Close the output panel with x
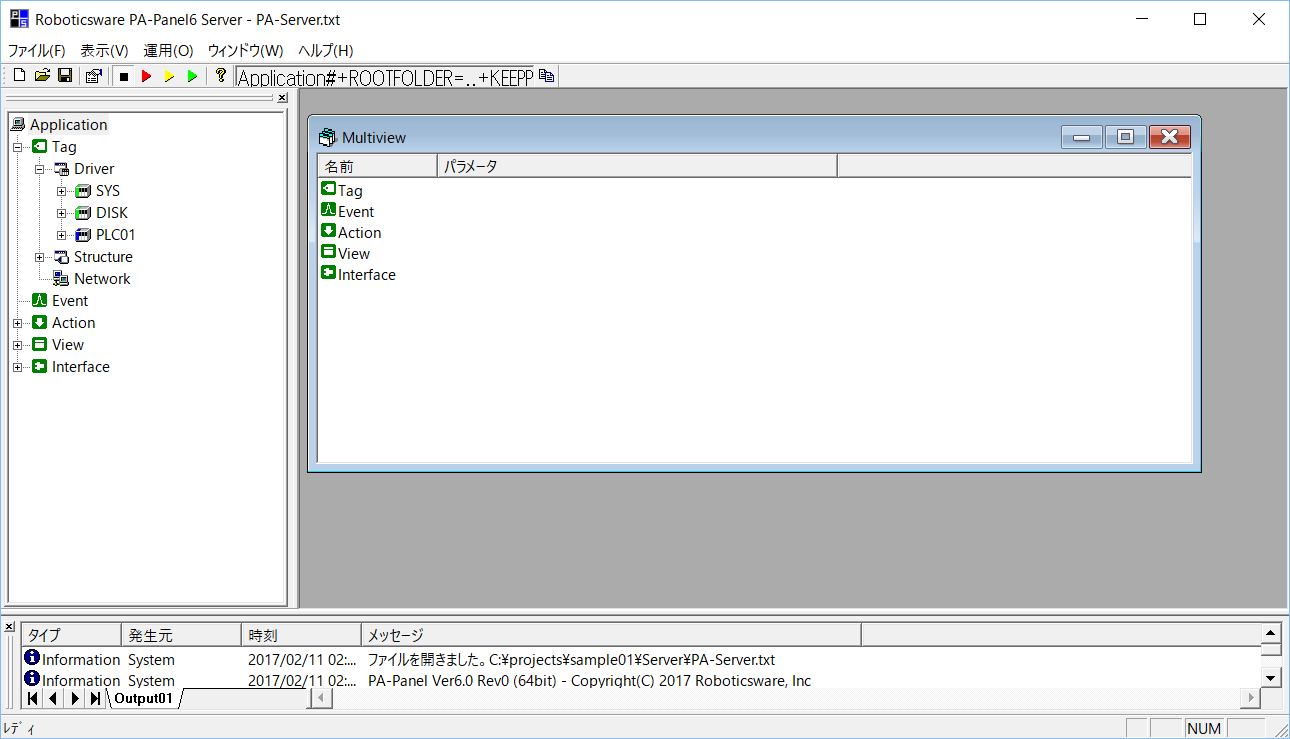The height and width of the screenshot is (739, 1290). coord(9,627)
